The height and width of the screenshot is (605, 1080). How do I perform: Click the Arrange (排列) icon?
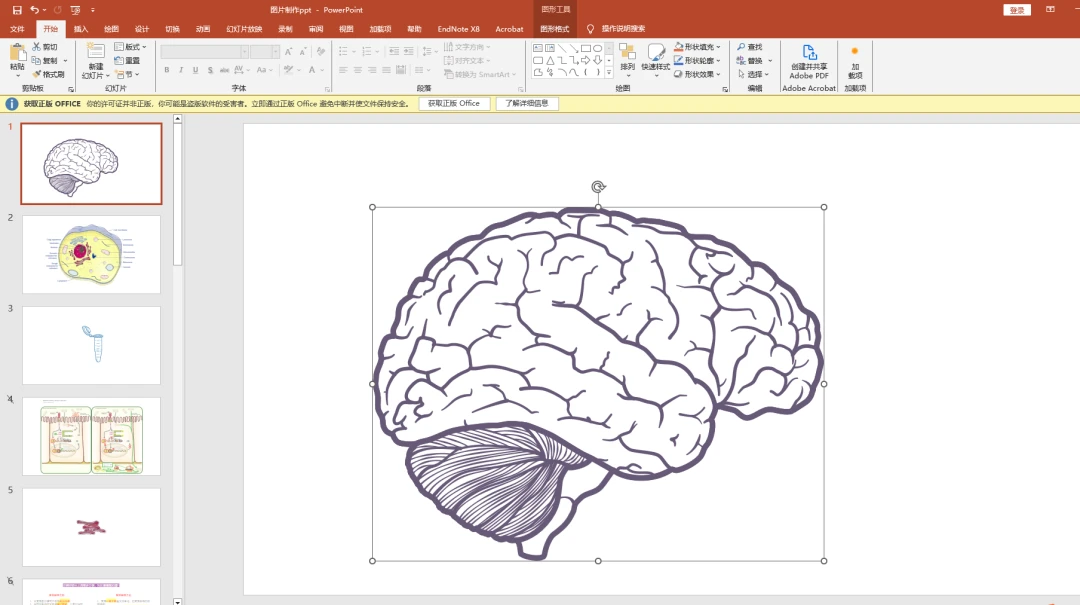pos(627,52)
